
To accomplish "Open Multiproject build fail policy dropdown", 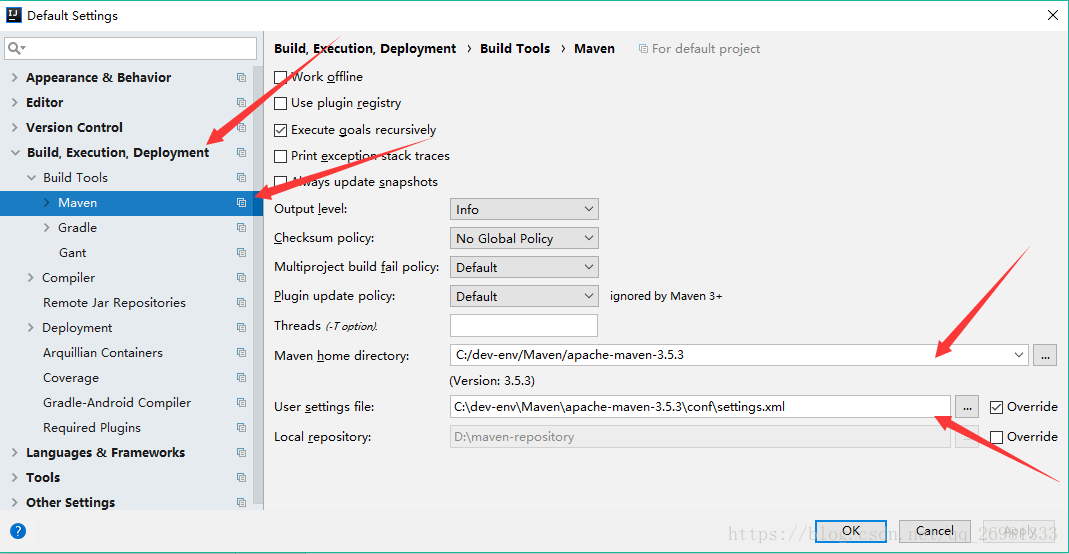I will click(524, 267).
